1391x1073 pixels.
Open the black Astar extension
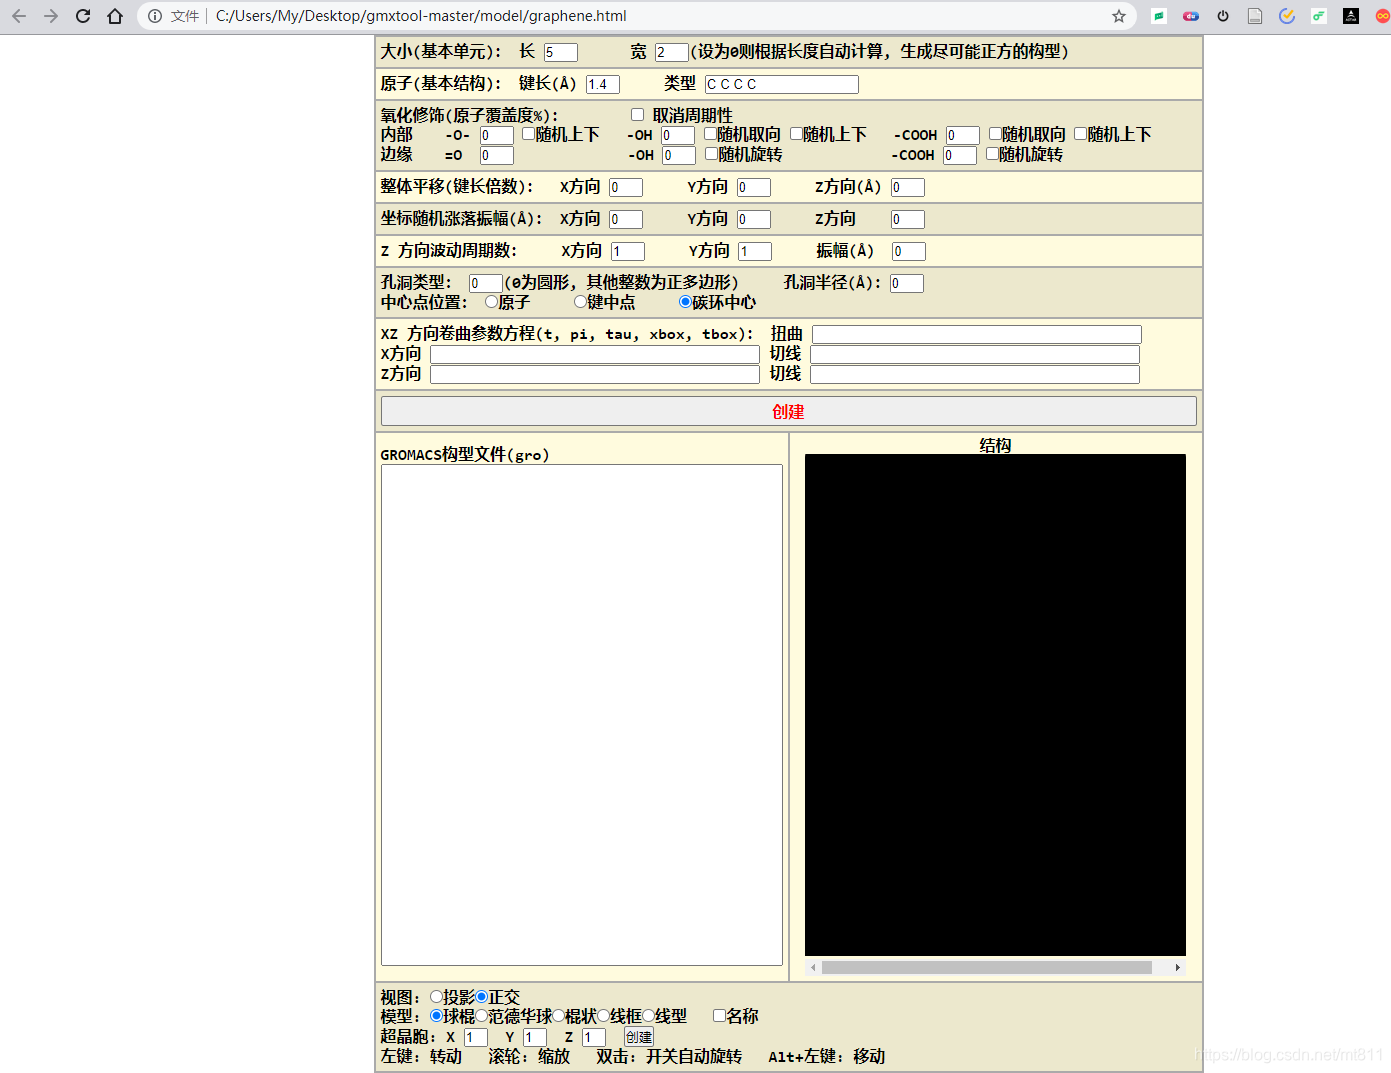point(1351,16)
